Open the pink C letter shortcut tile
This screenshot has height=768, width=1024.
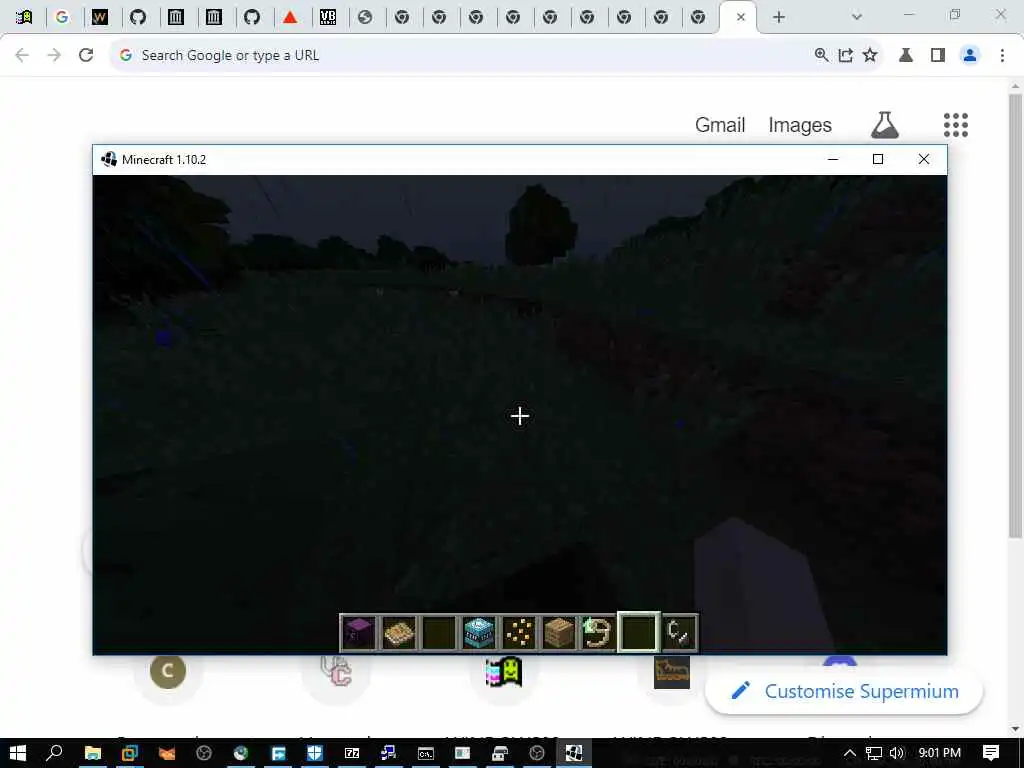coord(336,671)
